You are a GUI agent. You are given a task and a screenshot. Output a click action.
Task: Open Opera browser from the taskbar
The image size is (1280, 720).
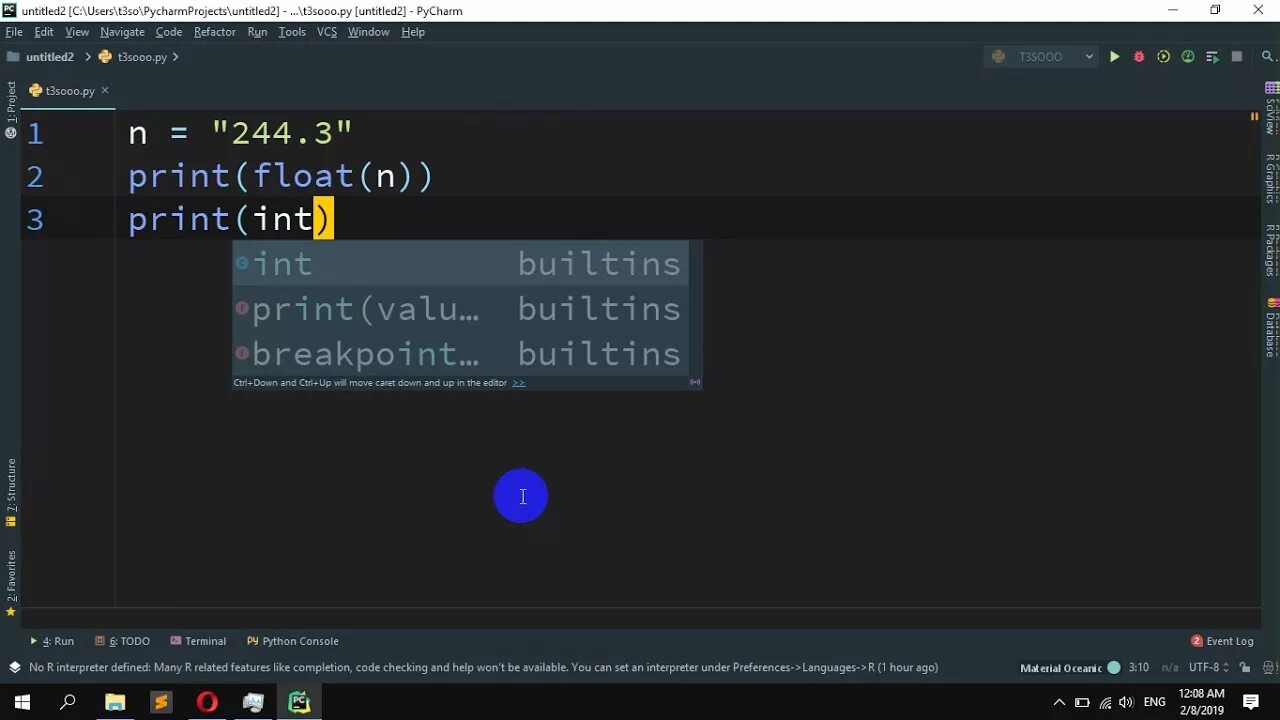pyautogui.click(x=207, y=702)
